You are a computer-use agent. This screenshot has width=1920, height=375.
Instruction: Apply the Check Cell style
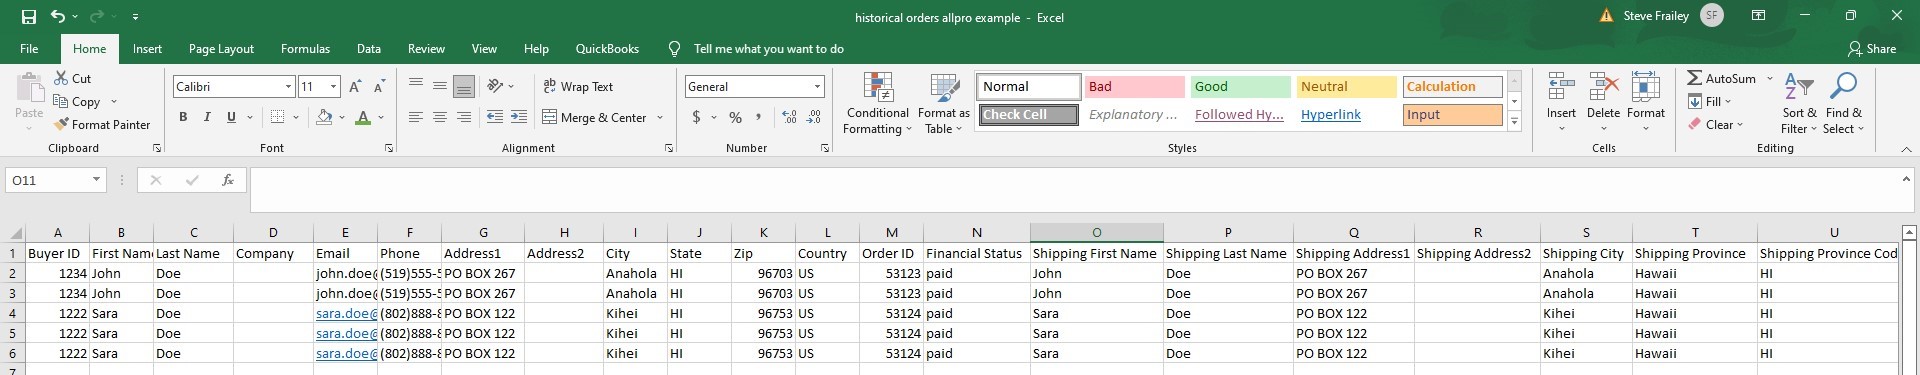click(1029, 114)
